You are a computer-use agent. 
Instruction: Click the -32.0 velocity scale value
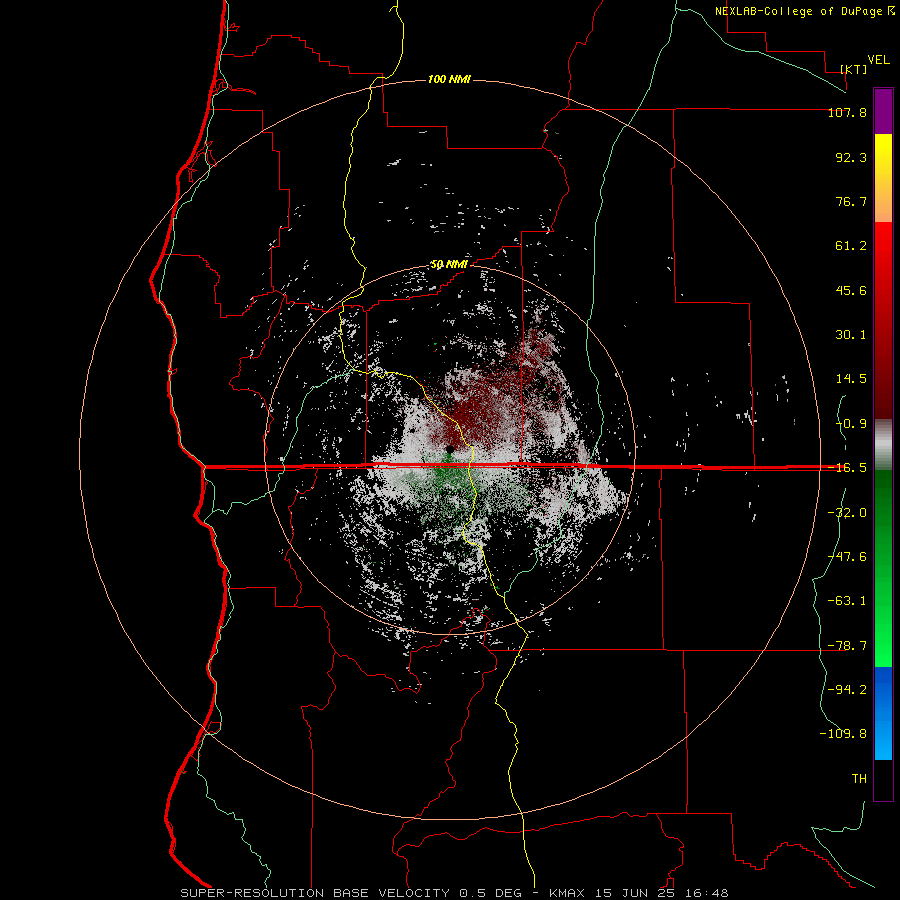(847, 513)
